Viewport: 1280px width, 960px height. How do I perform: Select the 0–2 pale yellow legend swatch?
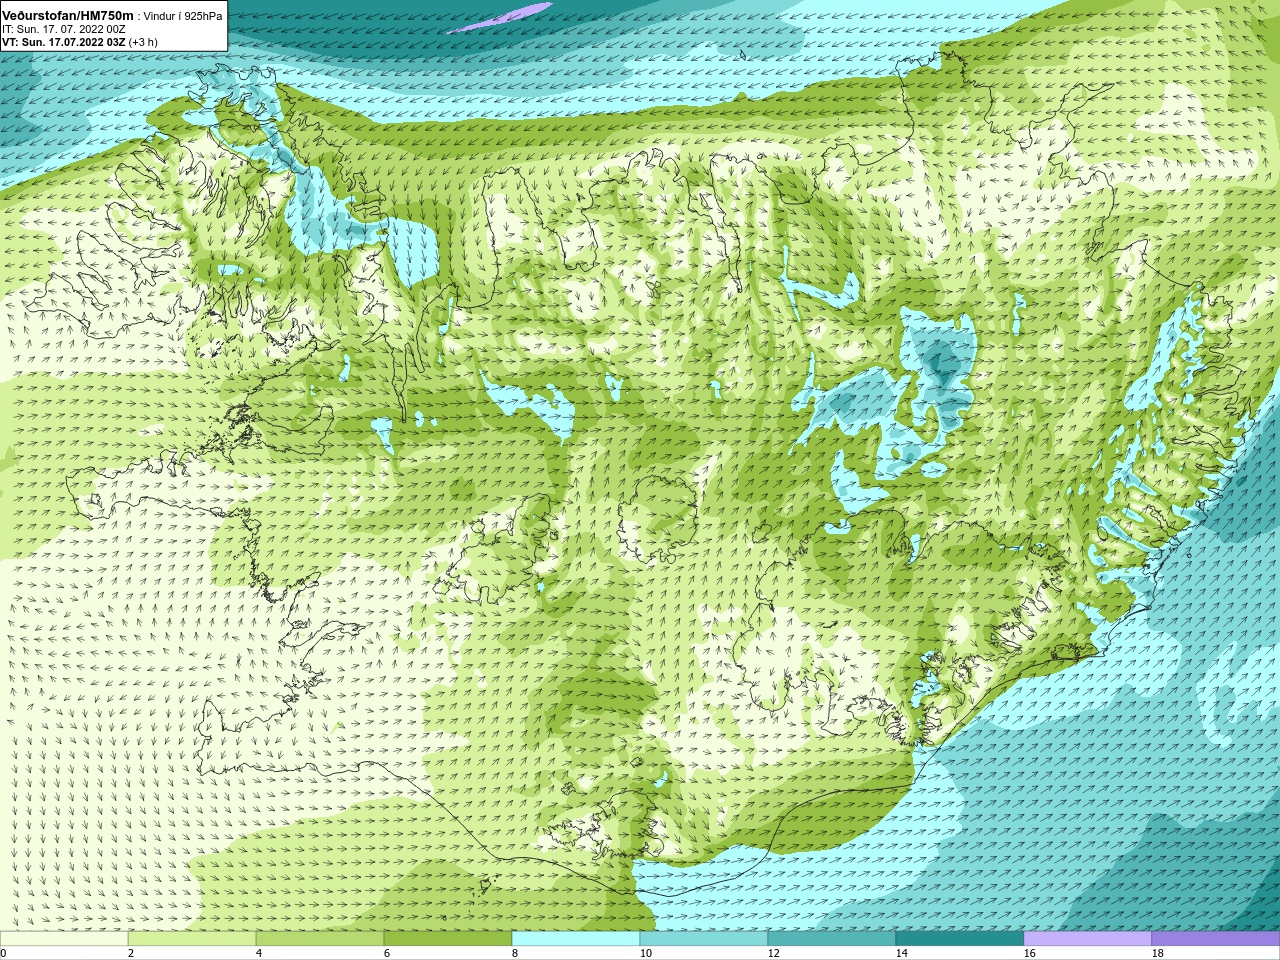click(64, 938)
